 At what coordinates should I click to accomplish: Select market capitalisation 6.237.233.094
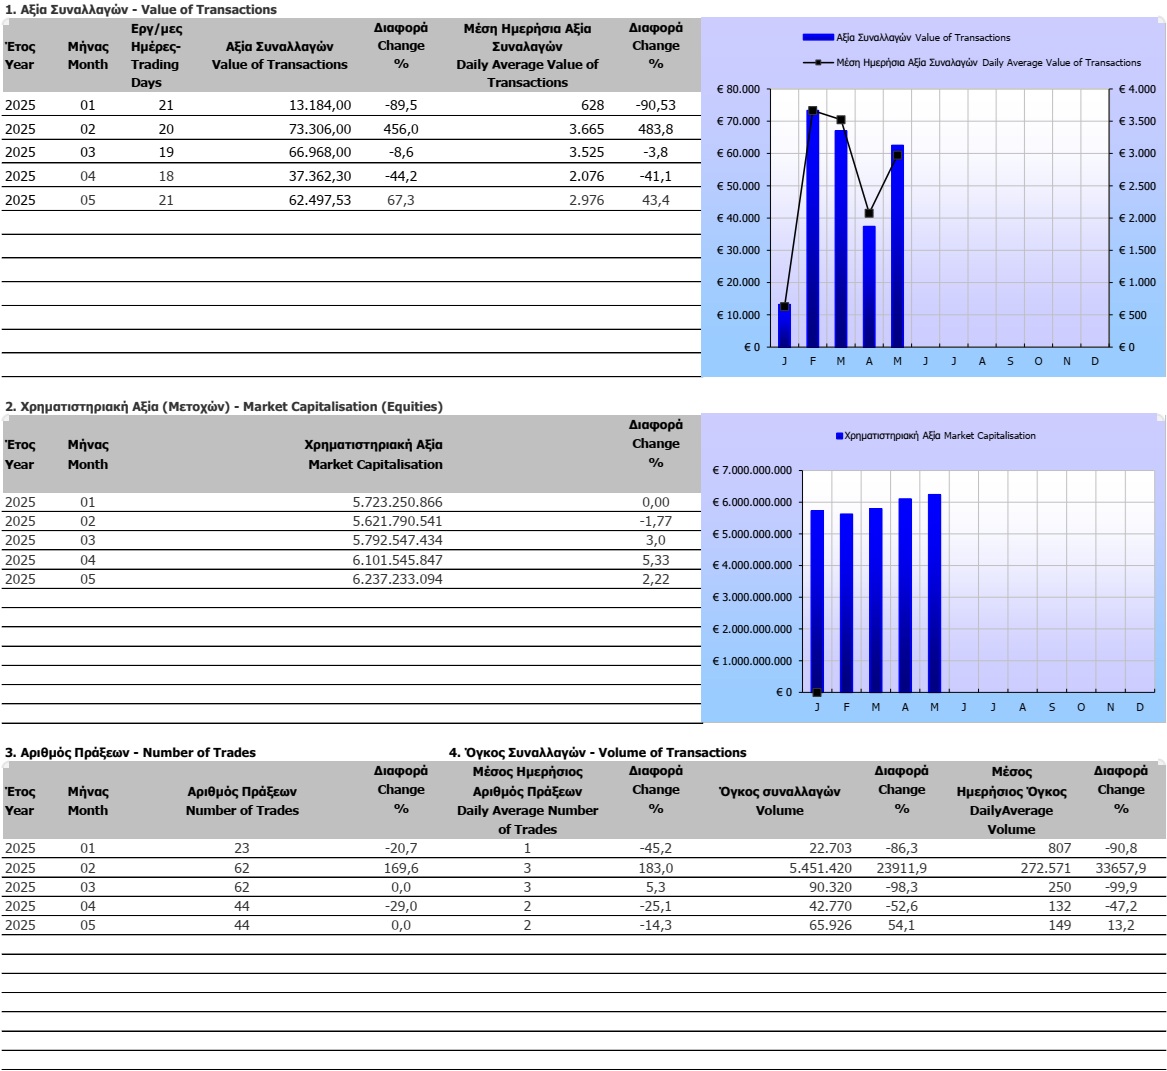tap(397, 579)
